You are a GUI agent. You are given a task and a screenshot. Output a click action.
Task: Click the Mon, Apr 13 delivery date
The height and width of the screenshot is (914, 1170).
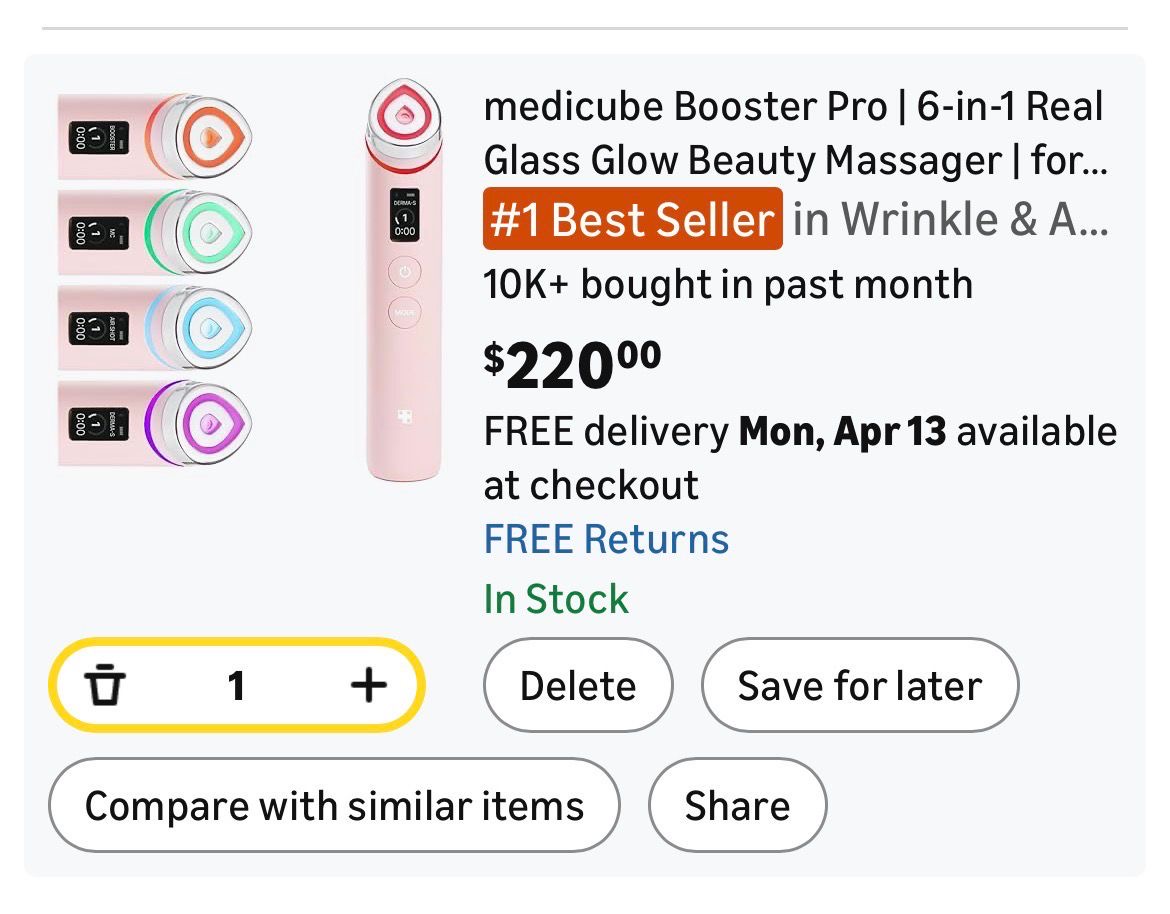coord(842,432)
